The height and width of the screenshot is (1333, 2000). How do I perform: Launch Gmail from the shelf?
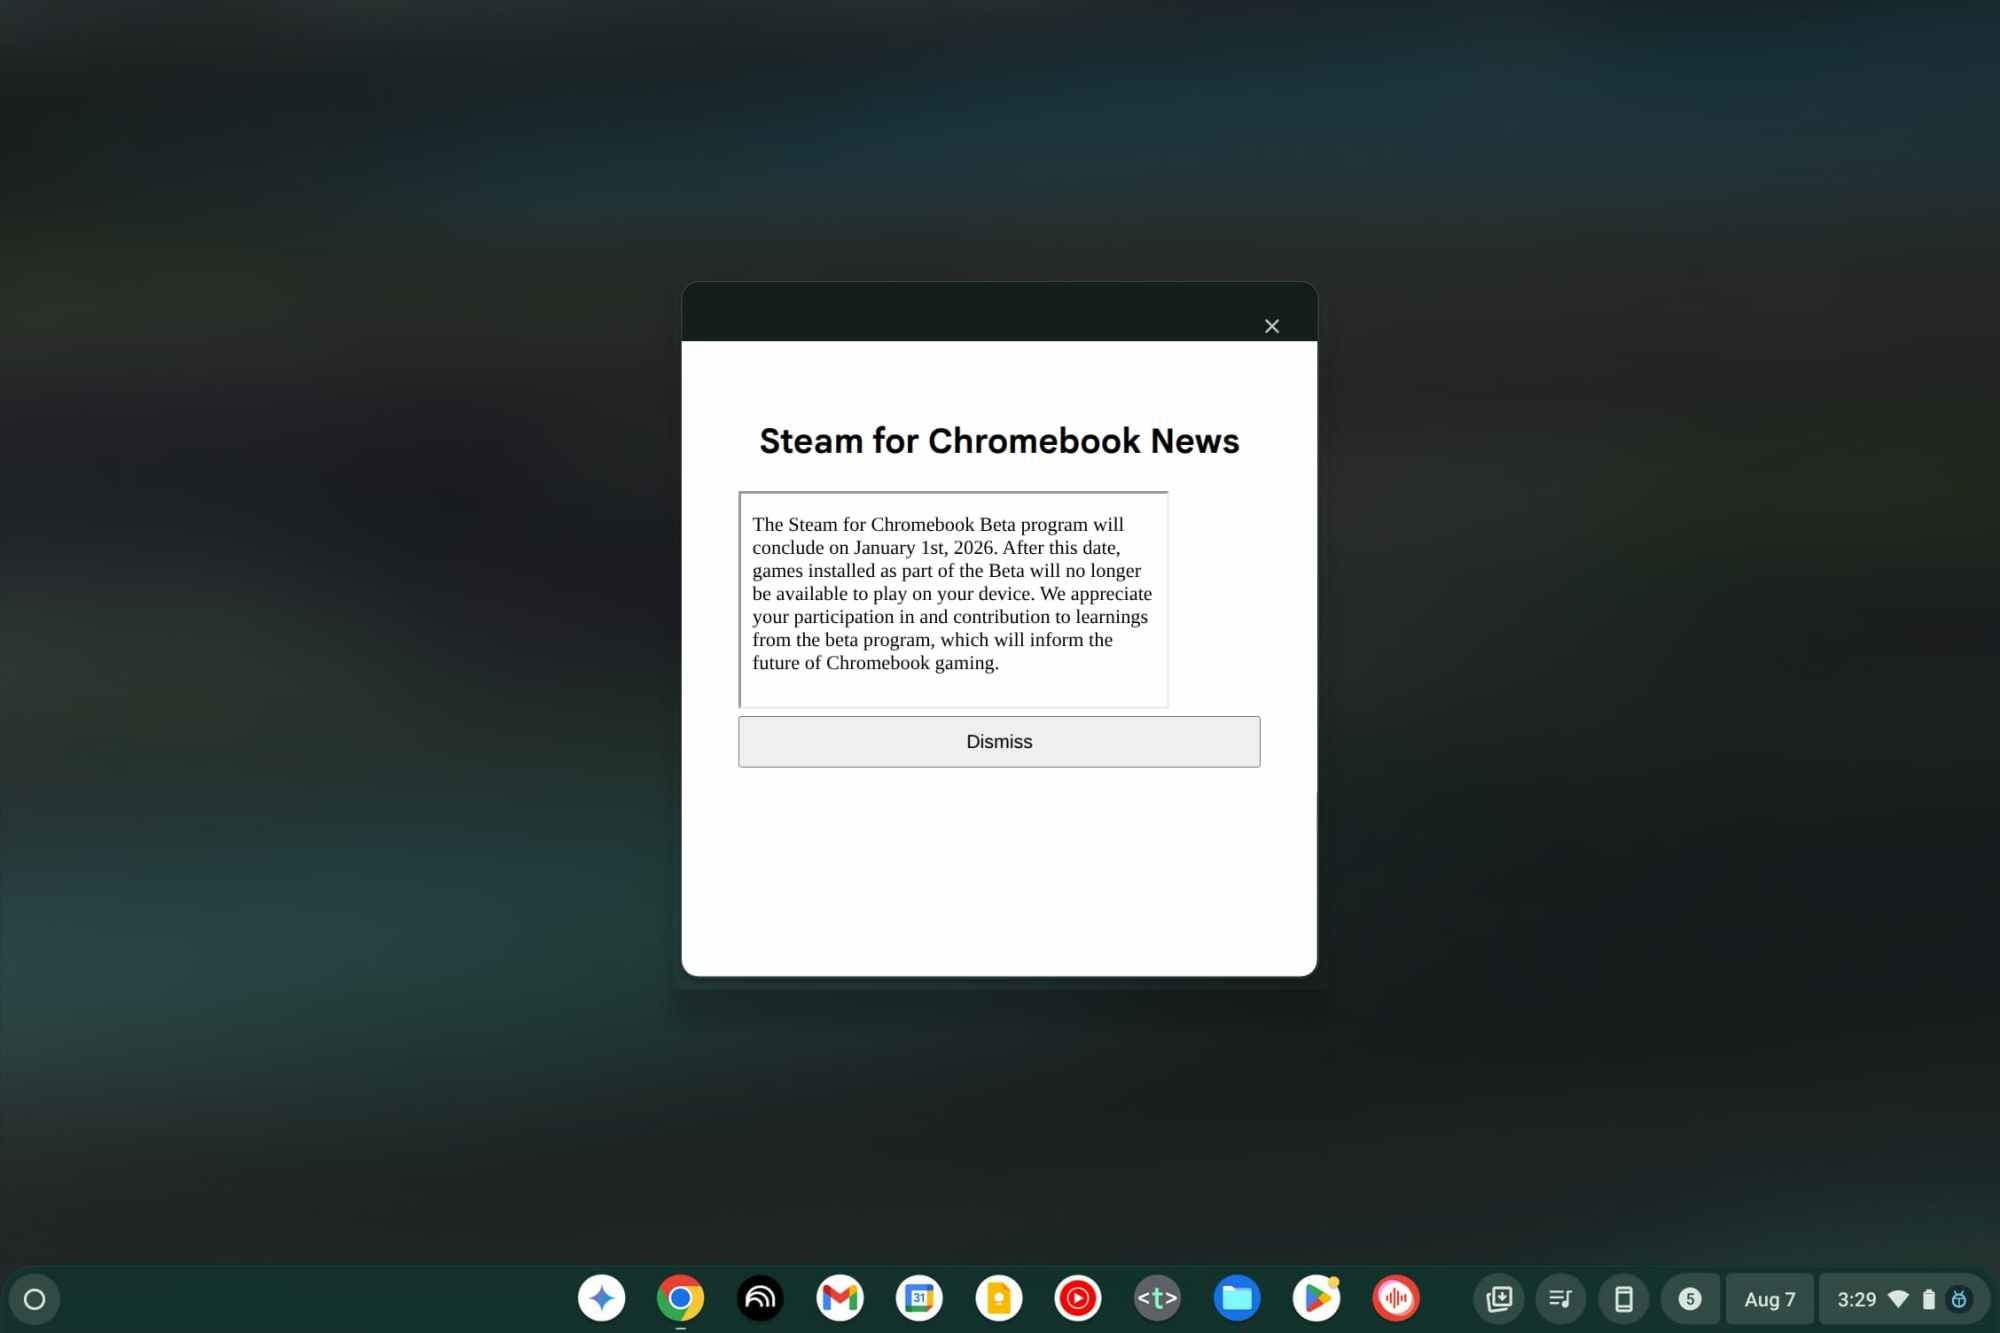[839, 1298]
